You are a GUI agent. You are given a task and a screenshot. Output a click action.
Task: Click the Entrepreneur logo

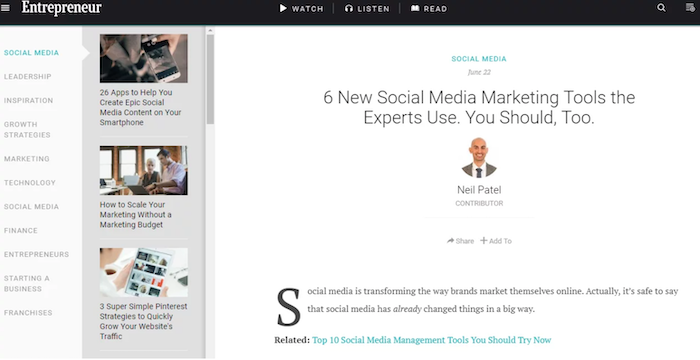[x=62, y=8]
